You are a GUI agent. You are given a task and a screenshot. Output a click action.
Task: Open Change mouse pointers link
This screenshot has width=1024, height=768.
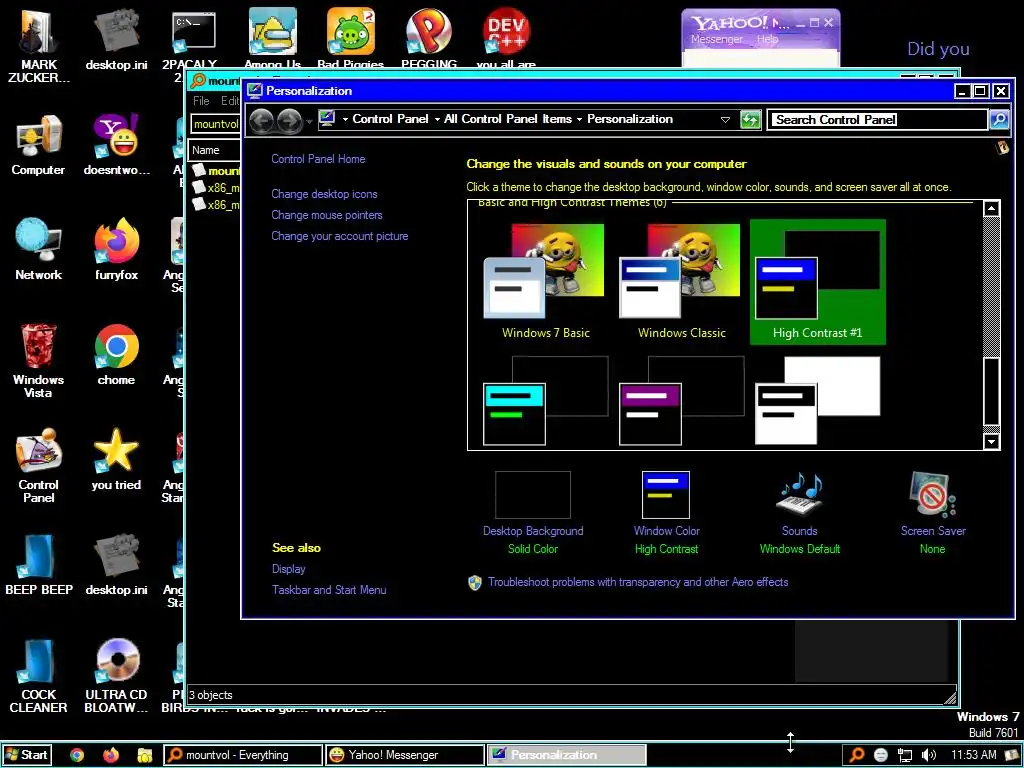pos(327,215)
